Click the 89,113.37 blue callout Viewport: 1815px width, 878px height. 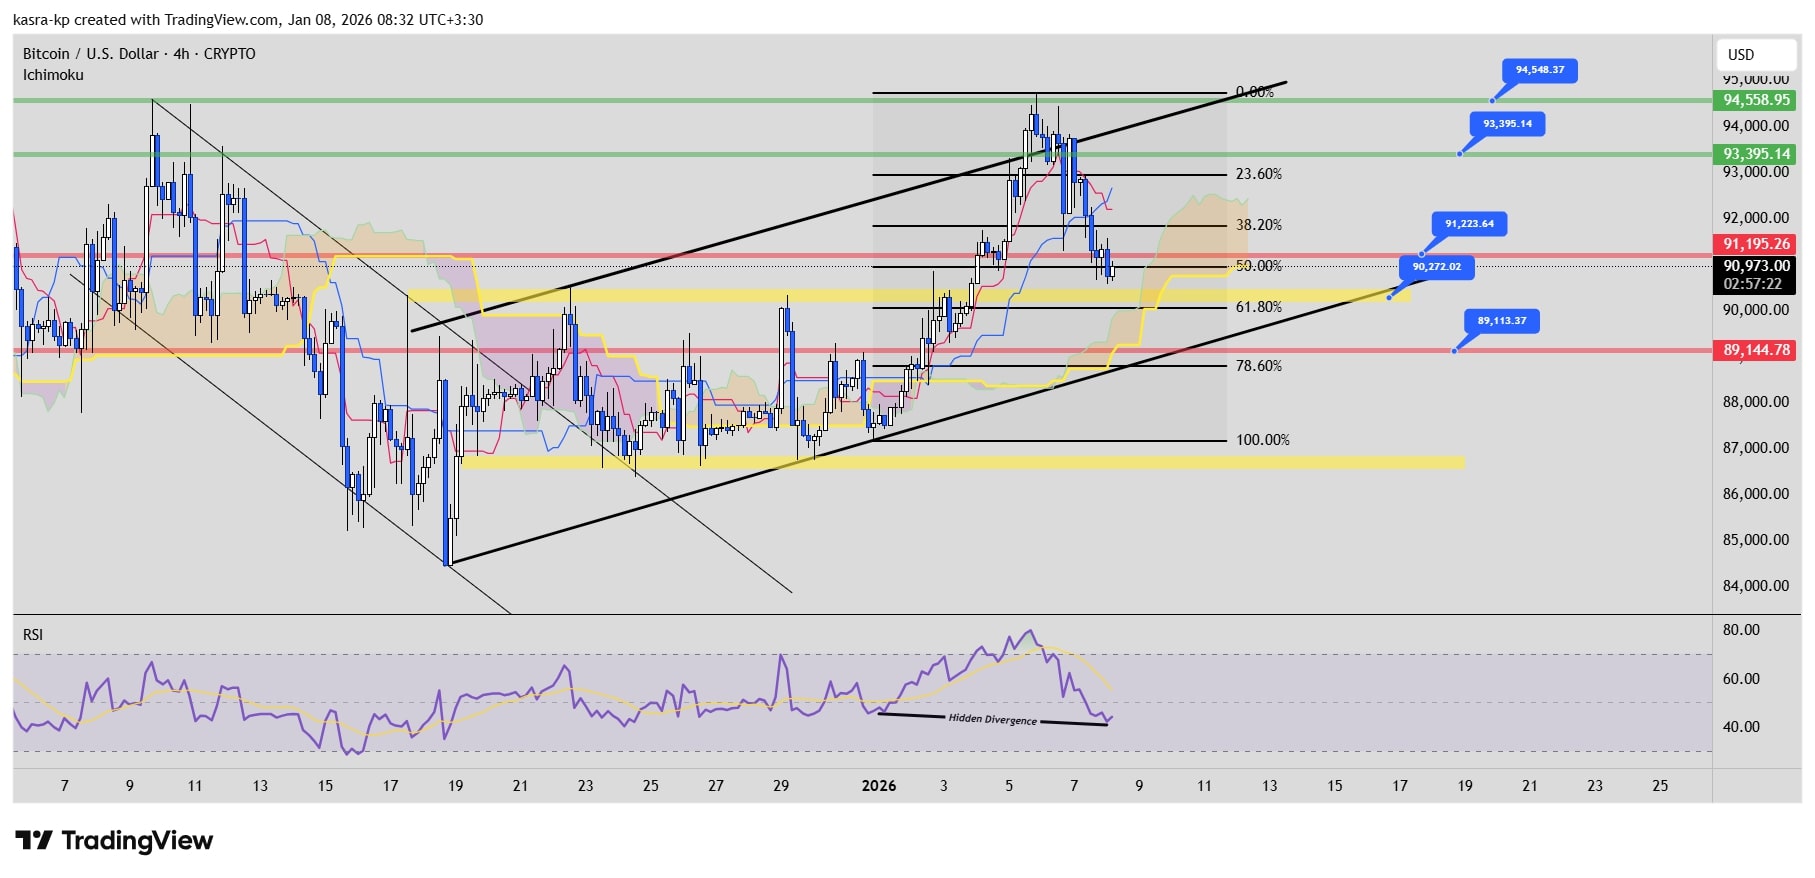tap(1501, 321)
